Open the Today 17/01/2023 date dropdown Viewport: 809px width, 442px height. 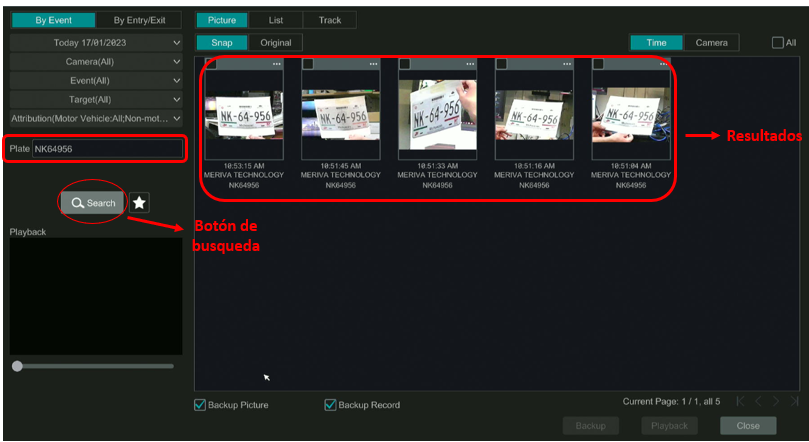pyautogui.click(x=96, y=43)
